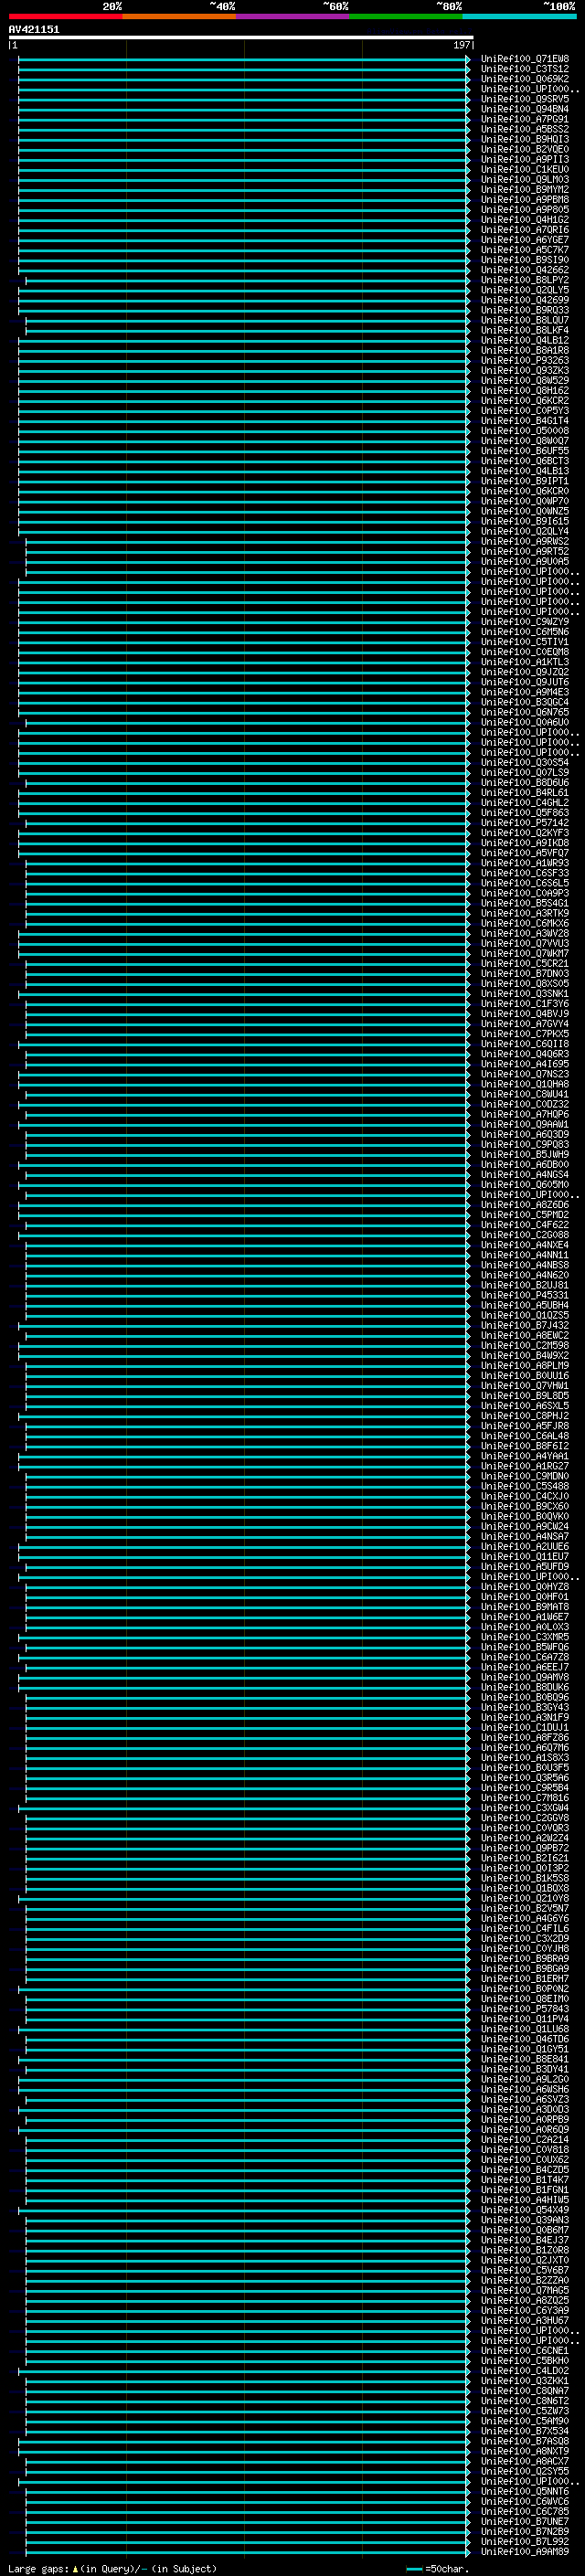Click the red 20% identity legend bar
585x2576 pixels.
(x=65, y=16)
